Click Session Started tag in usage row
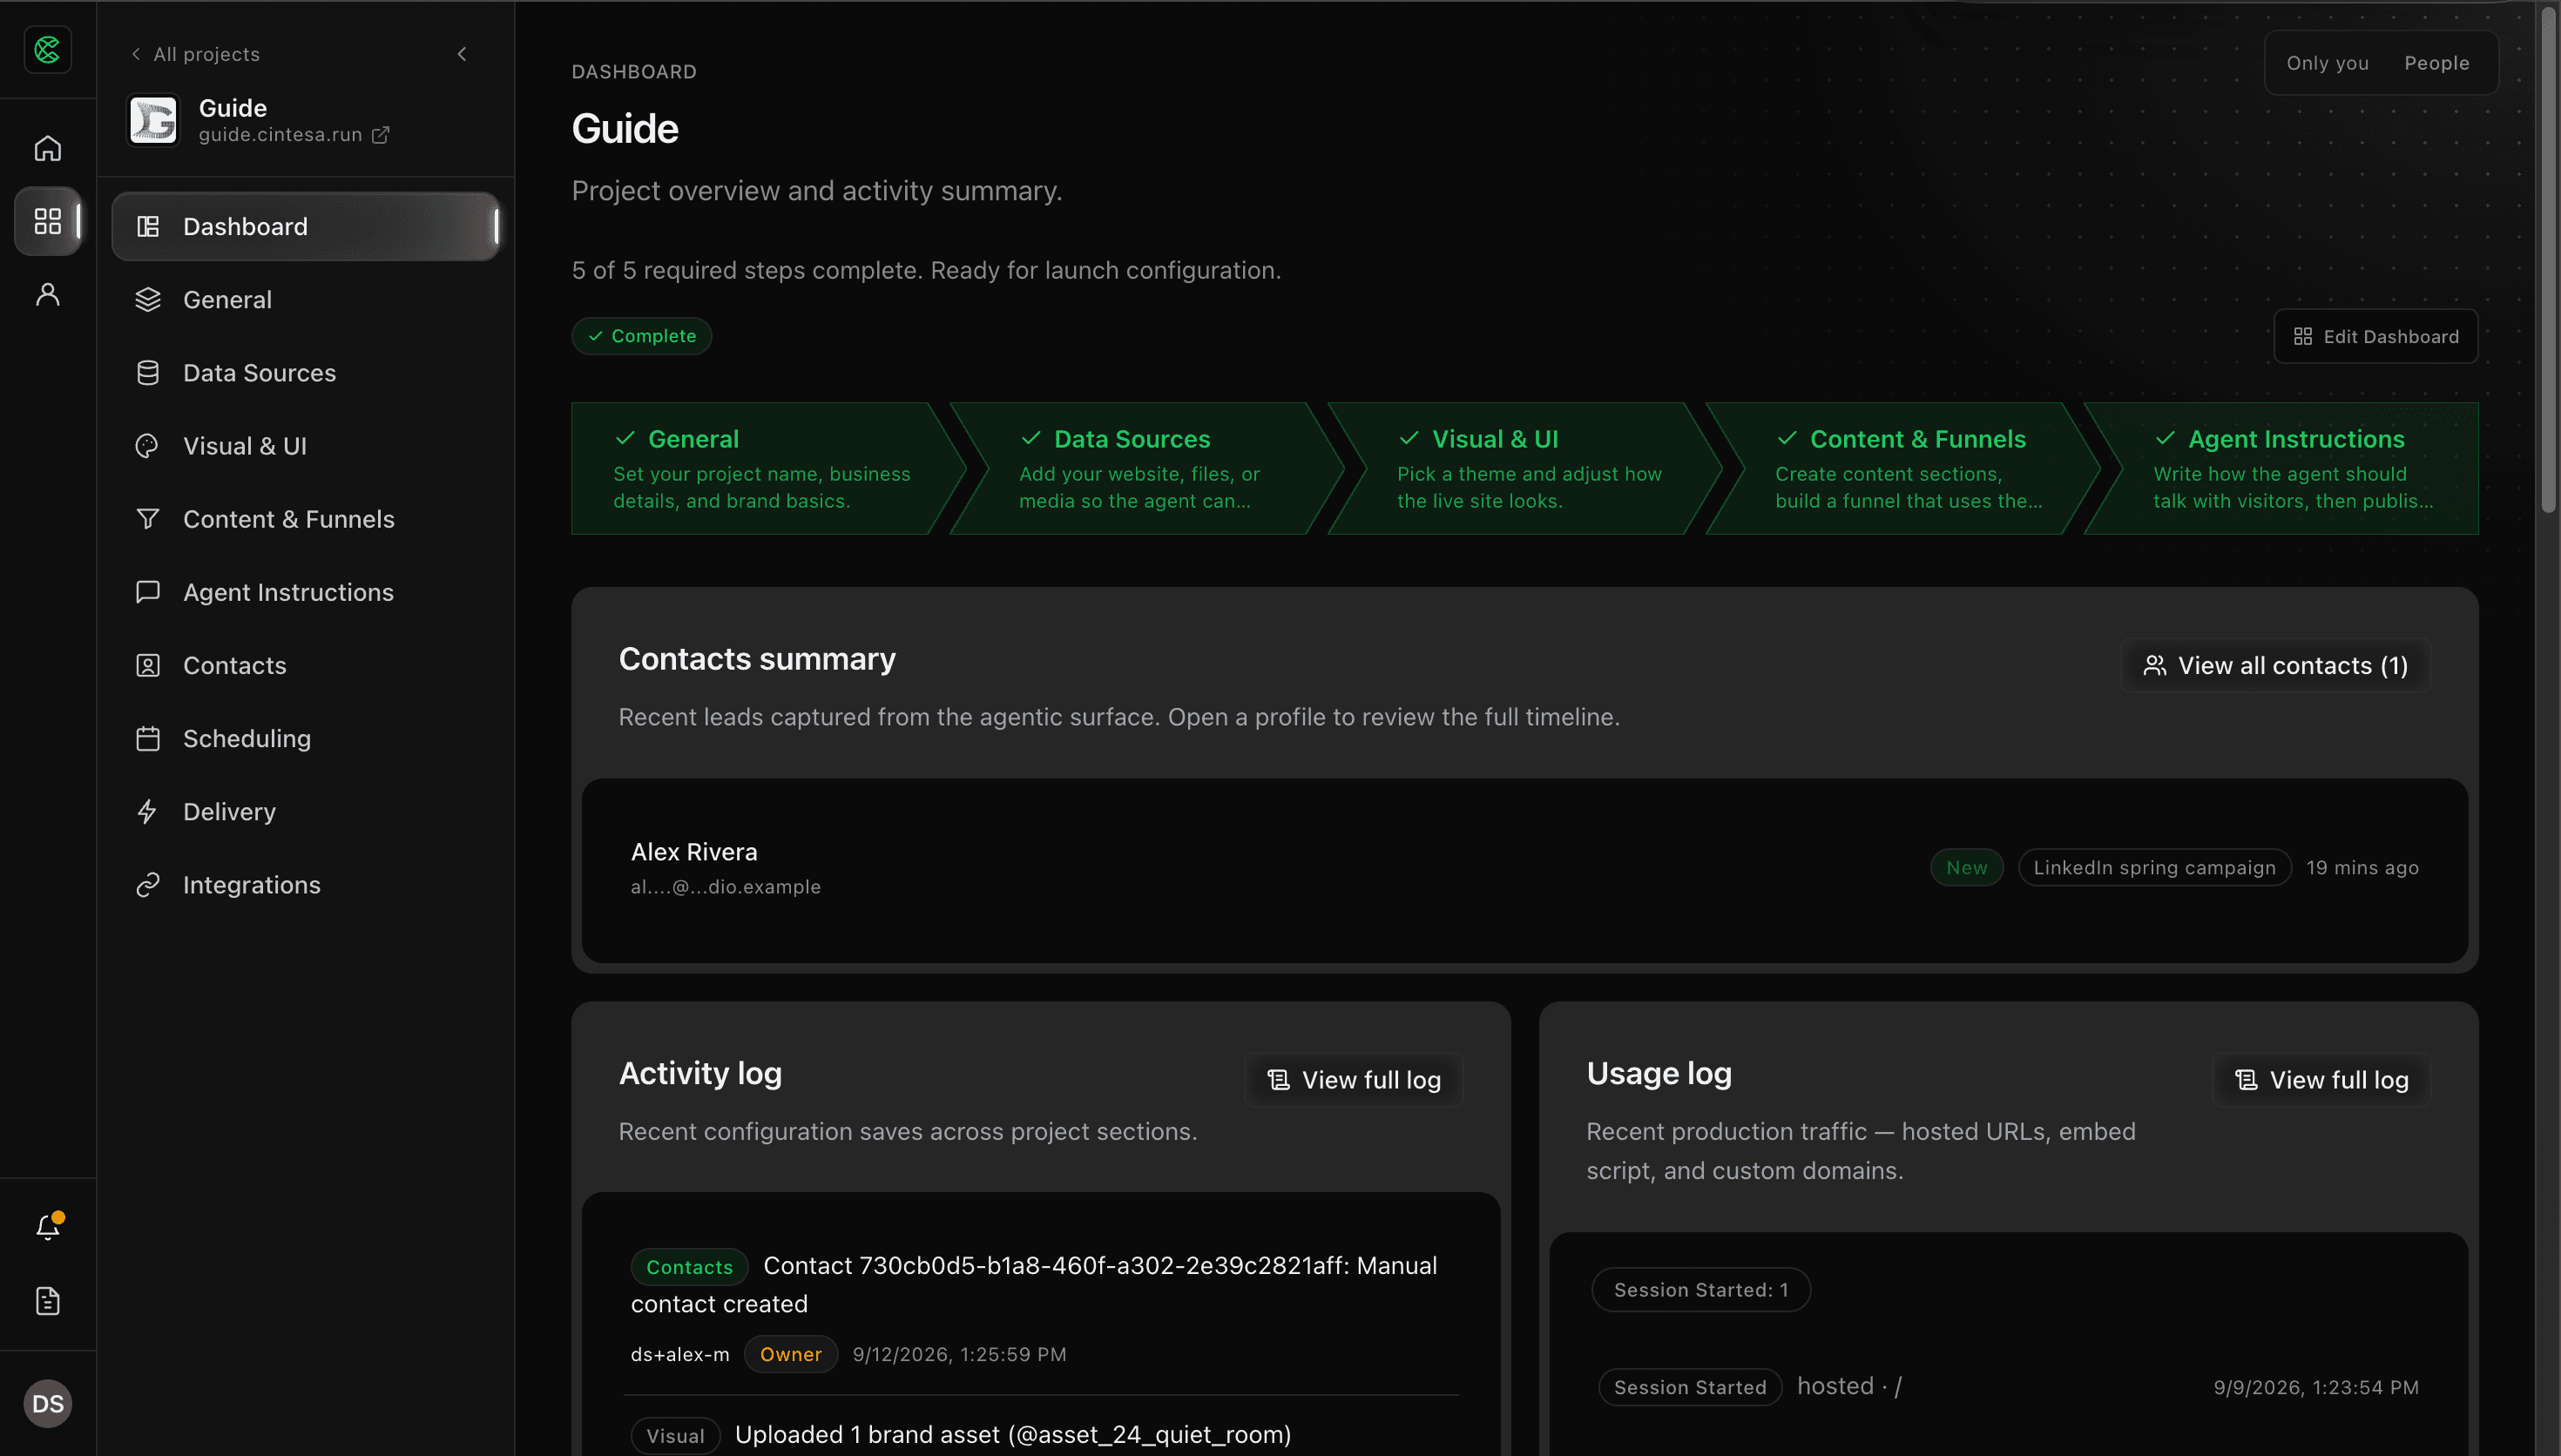2561x1456 pixels. click(1690, 1387)
